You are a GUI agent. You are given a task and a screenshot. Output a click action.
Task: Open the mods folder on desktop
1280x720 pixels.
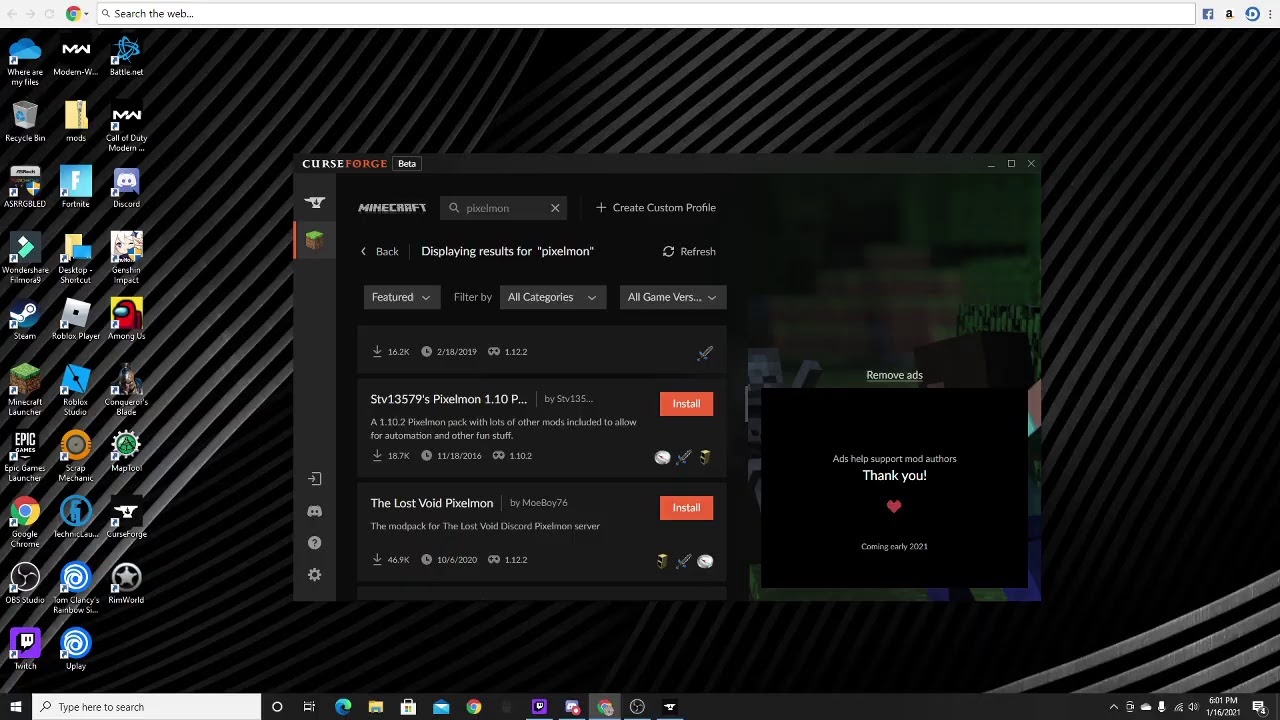[76, 122]
